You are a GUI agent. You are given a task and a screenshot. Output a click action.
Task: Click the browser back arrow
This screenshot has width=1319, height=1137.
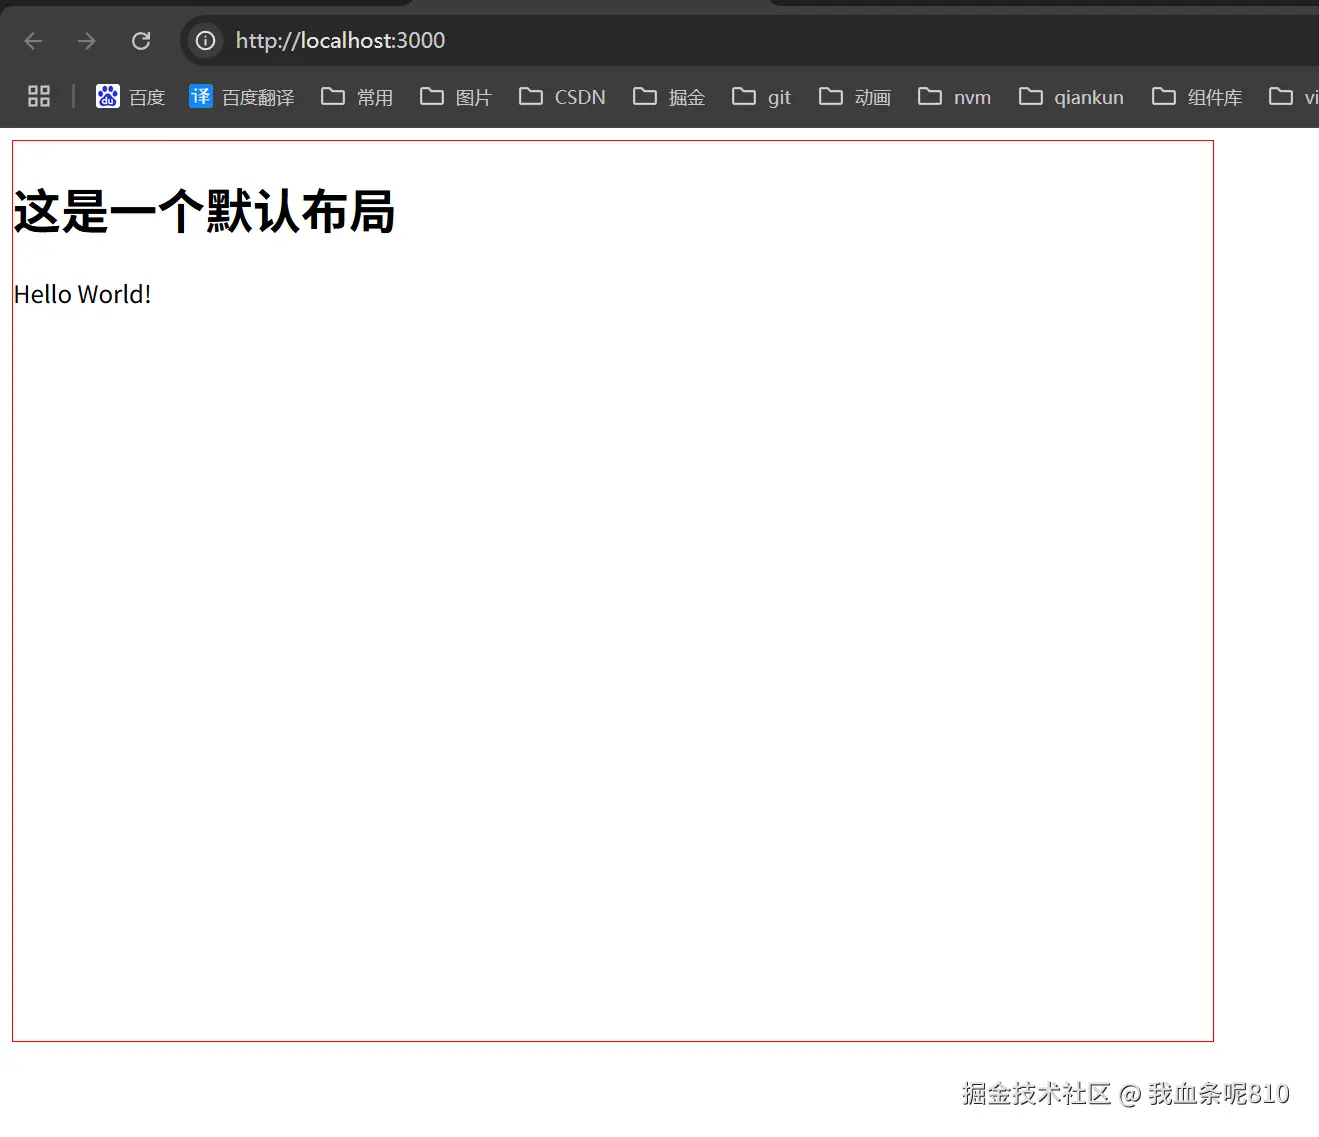33,41
